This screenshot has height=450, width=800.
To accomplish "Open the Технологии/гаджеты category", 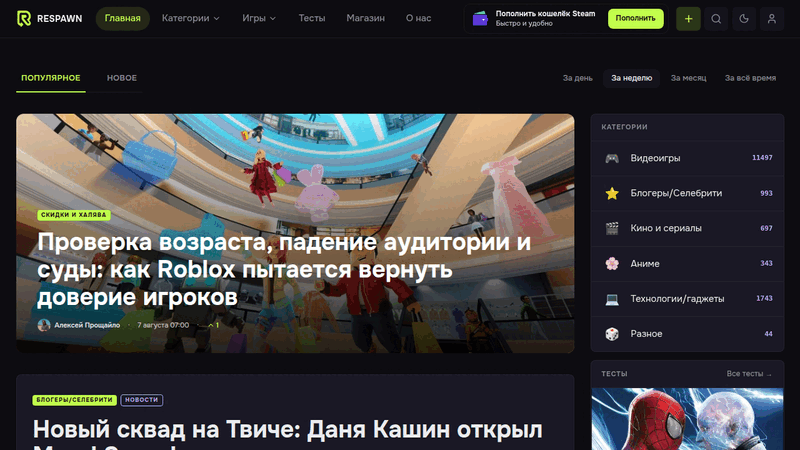I will pyautogui.click(x=687, y=298).
